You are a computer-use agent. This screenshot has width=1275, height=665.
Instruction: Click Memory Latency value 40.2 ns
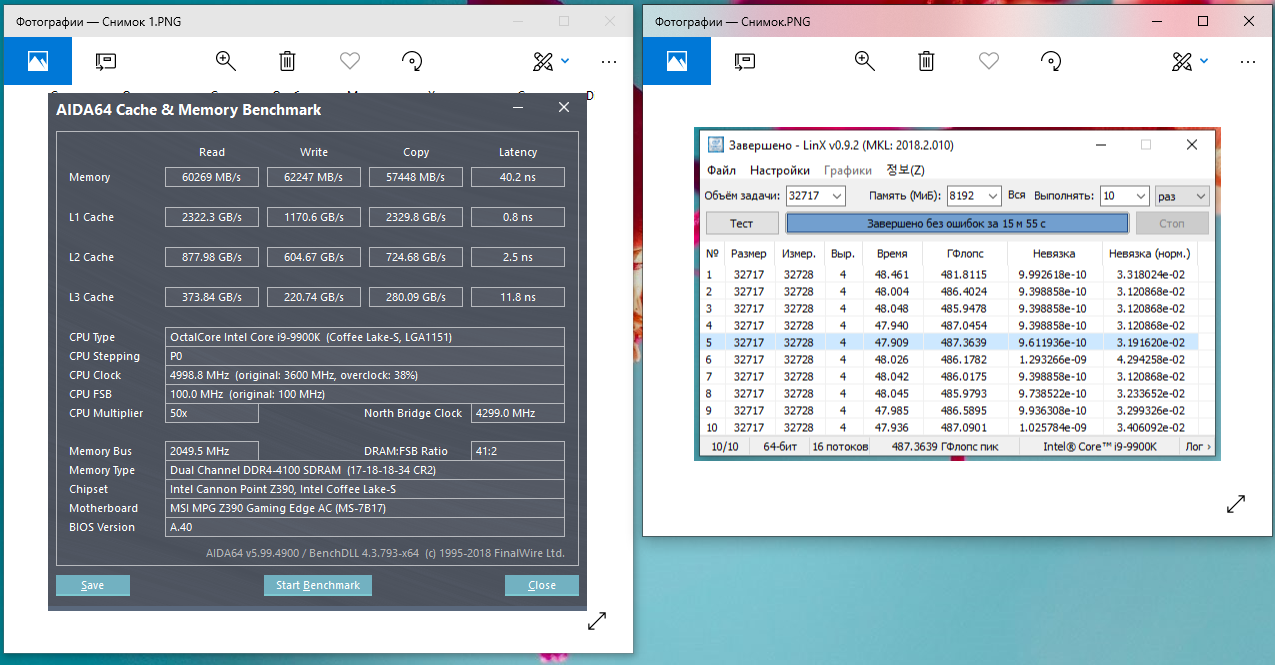pos(518,177)
